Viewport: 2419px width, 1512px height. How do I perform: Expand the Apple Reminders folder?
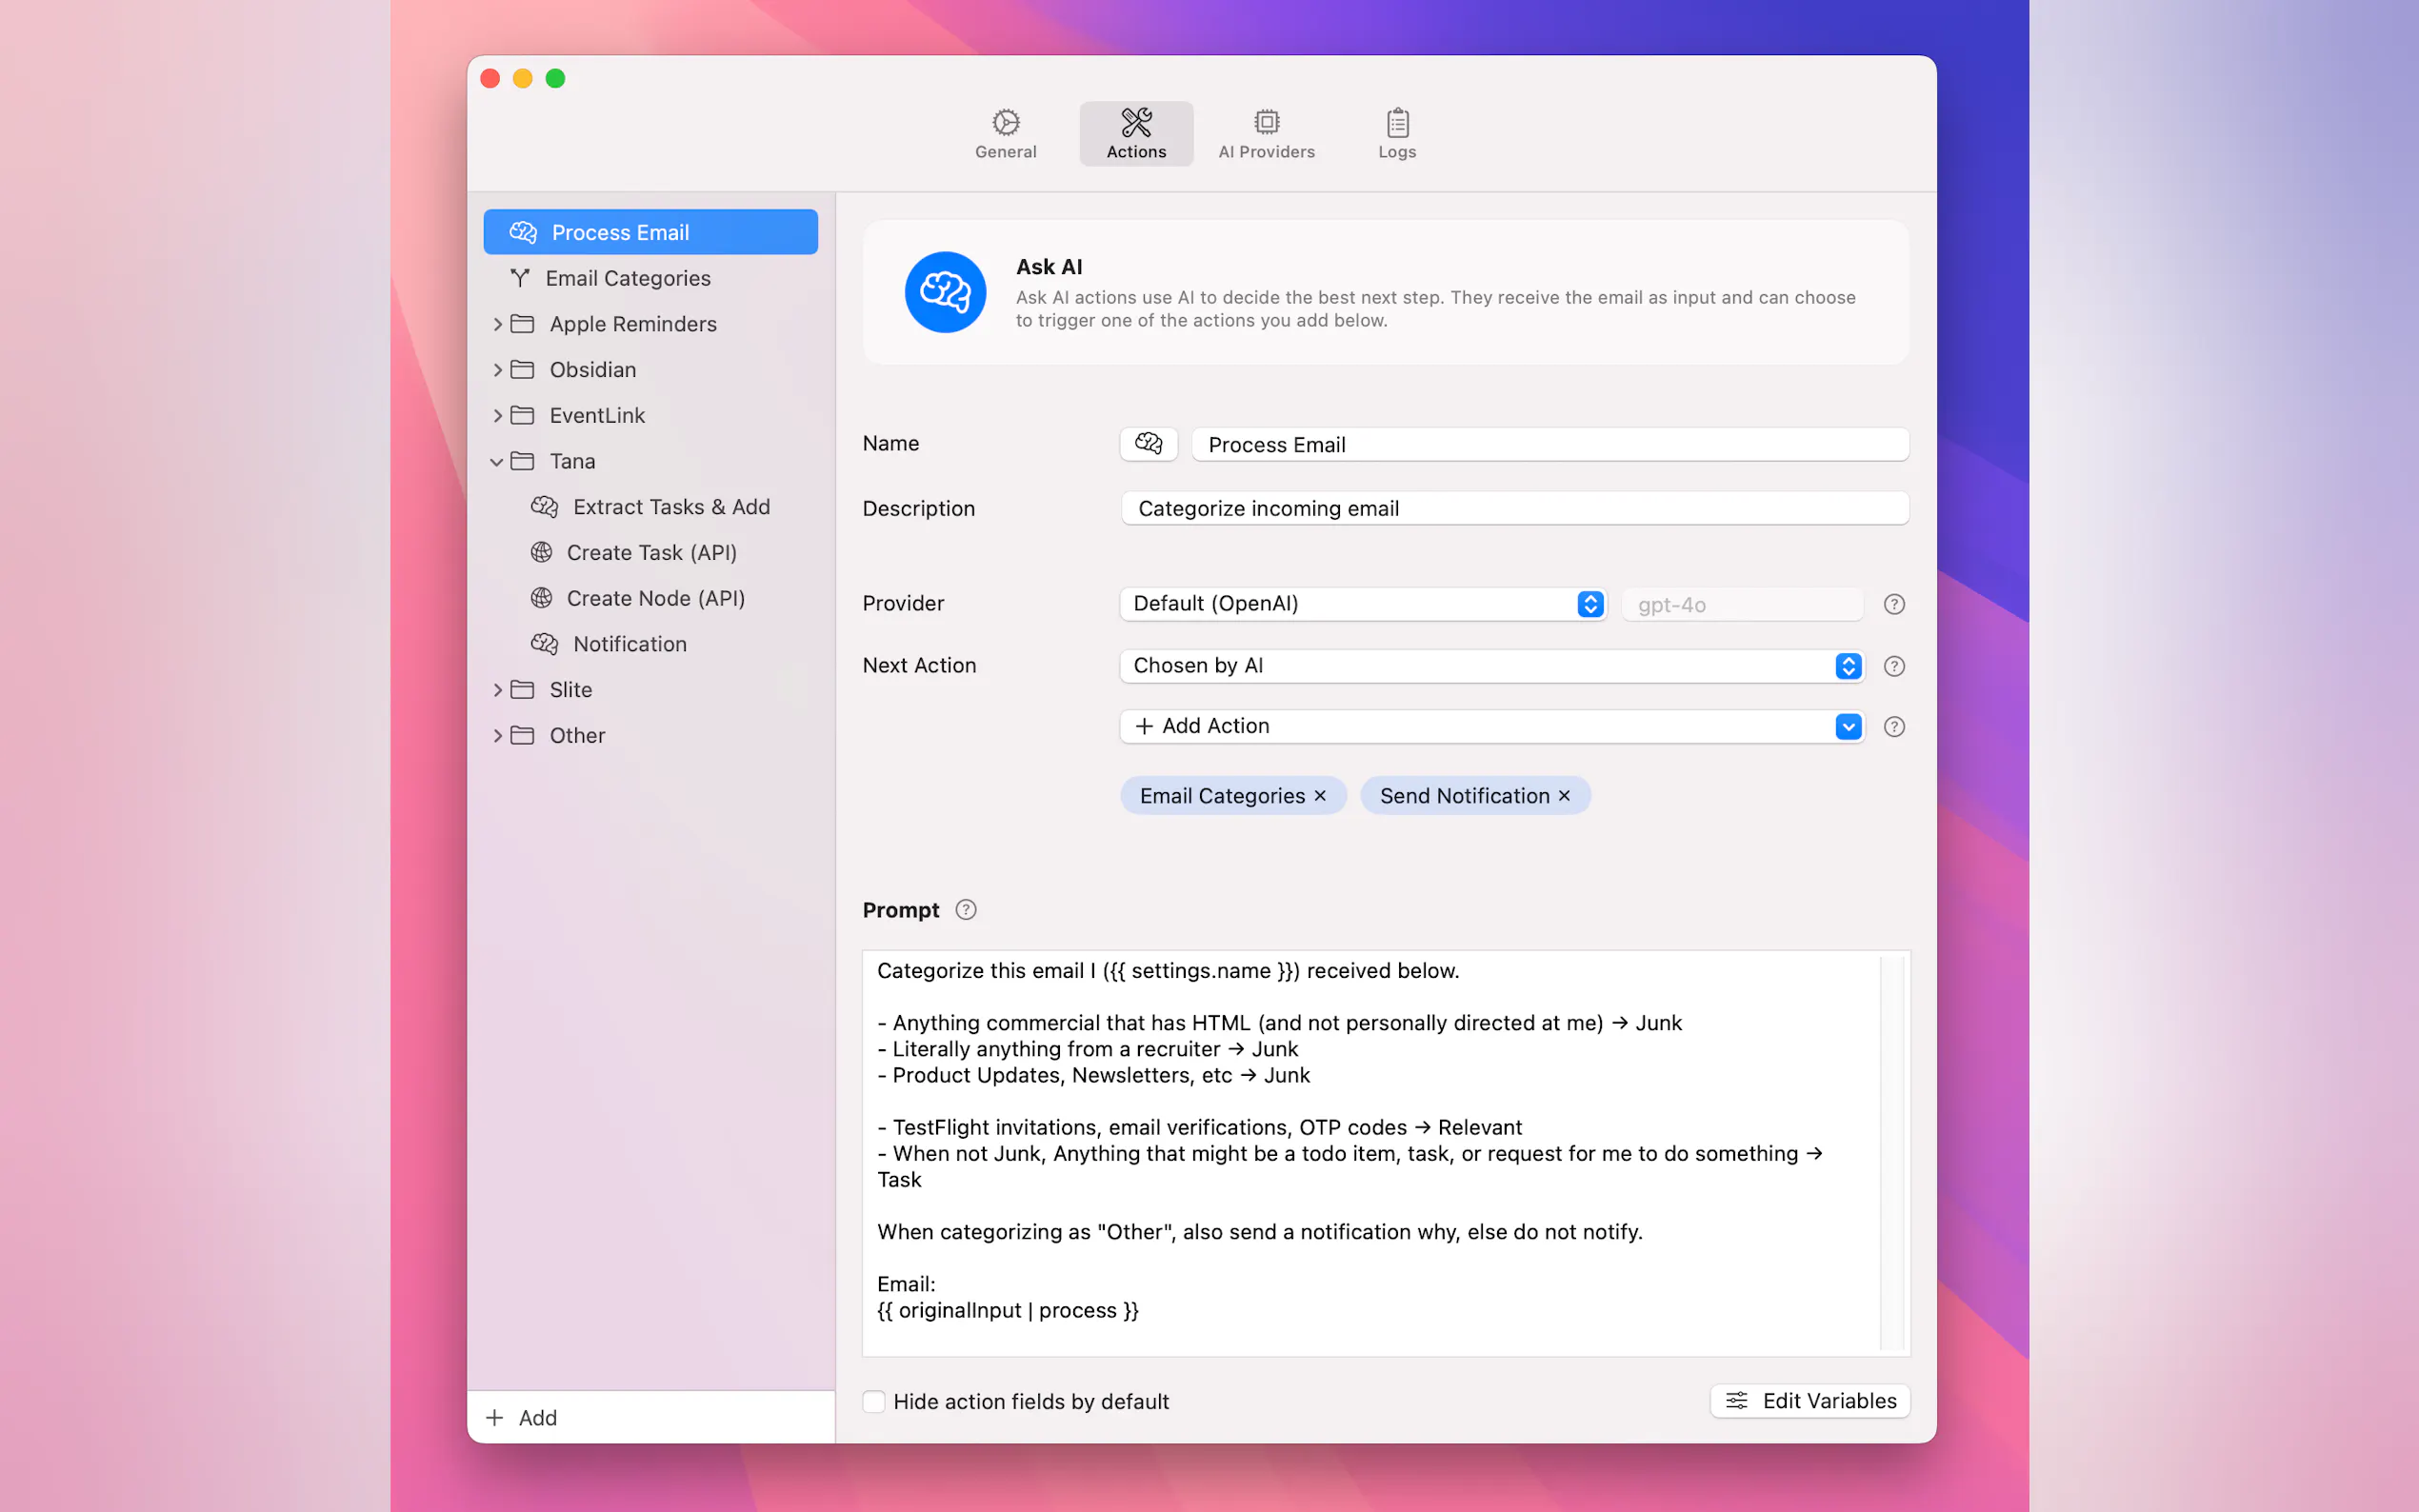pos(497,324)
